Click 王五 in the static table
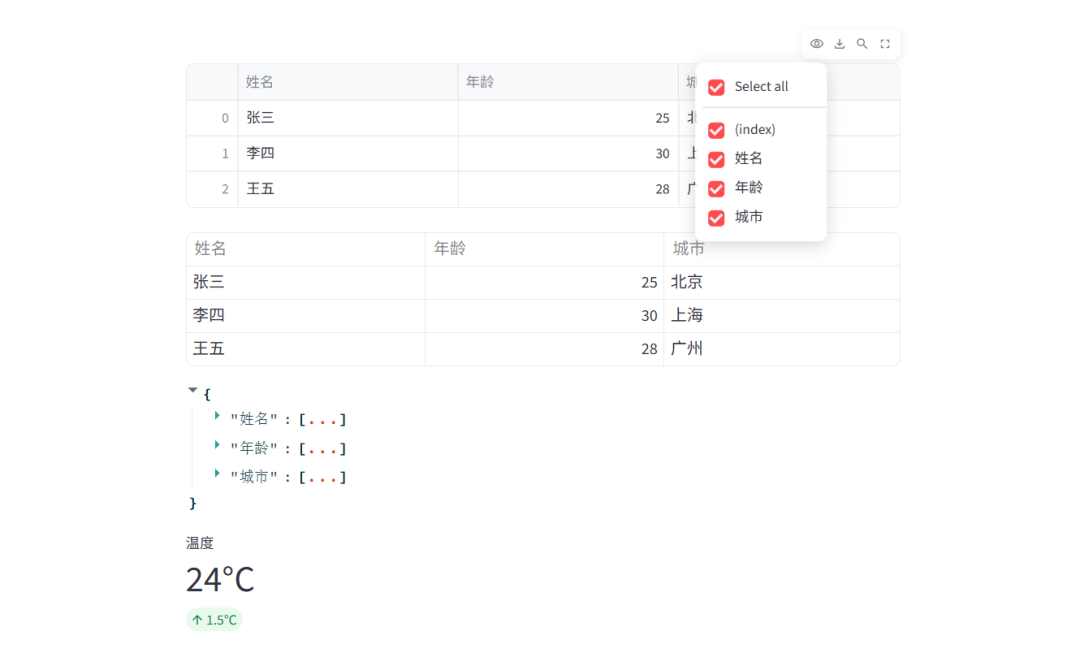Viewport: 1080px width, 653px height. pos(306,349)
